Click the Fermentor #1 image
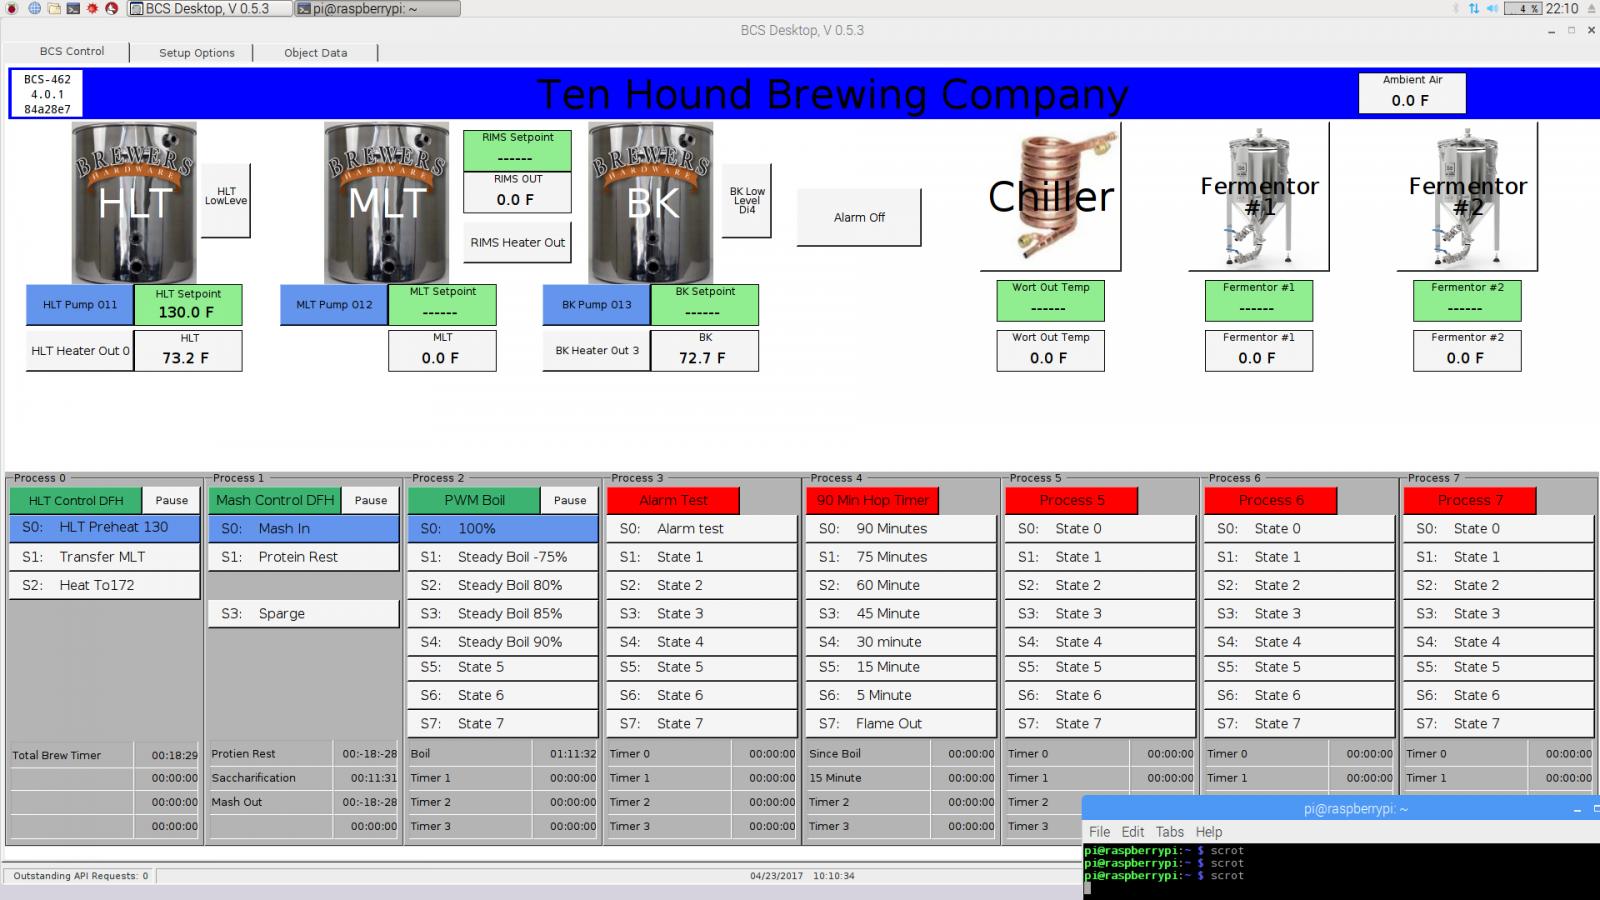The image size is (1600, 900). [x=1259, y=196]
